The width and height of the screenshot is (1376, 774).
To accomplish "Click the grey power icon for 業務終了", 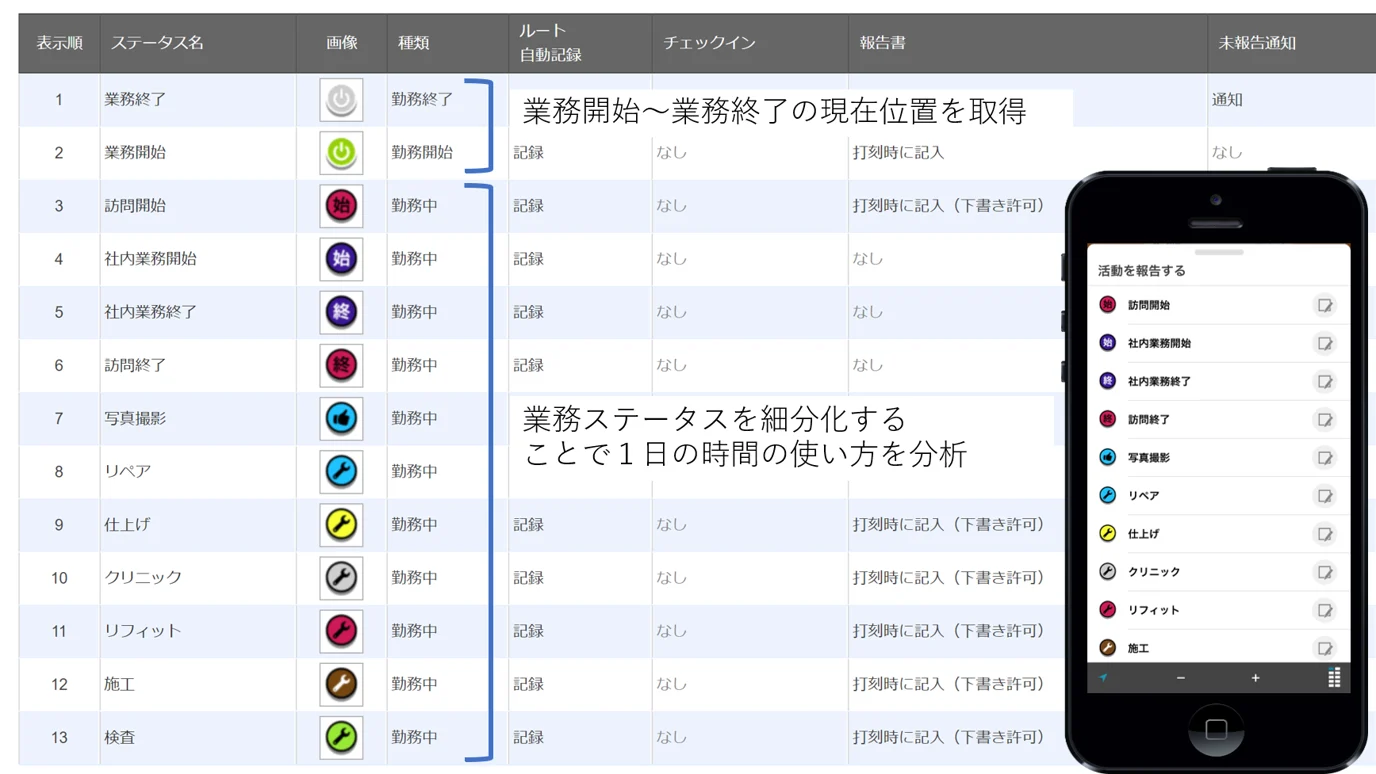I will coord(341,100).
